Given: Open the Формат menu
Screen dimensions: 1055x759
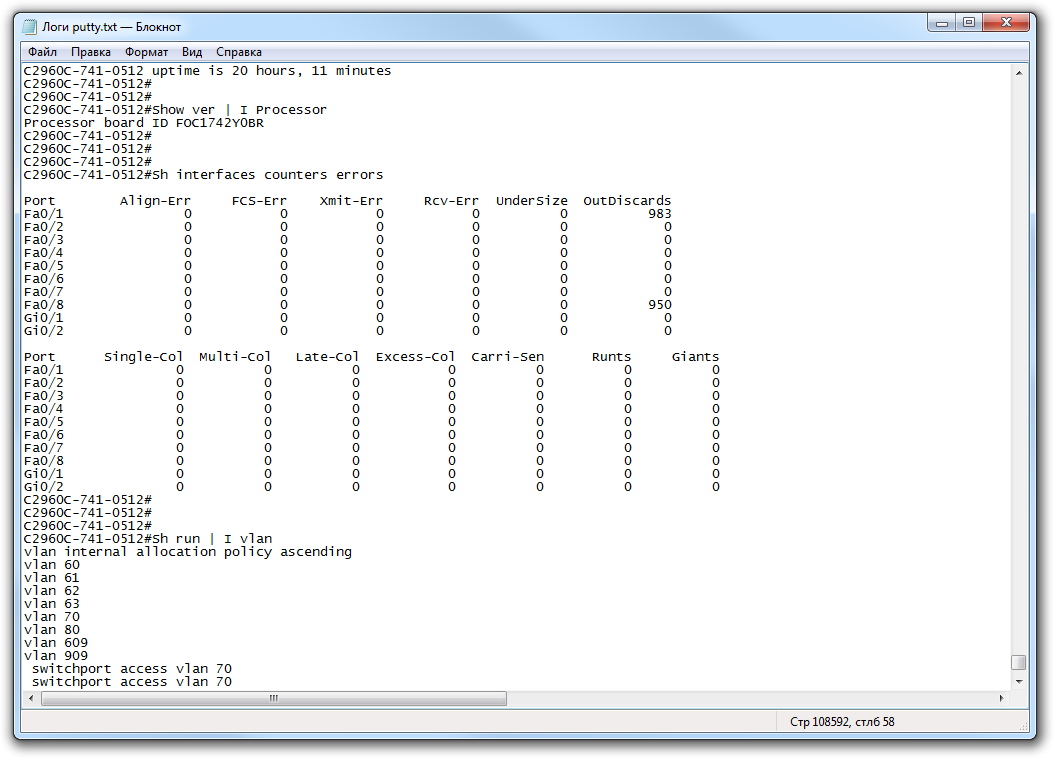Looking at the screenshot, I should (x=146, y=52).
